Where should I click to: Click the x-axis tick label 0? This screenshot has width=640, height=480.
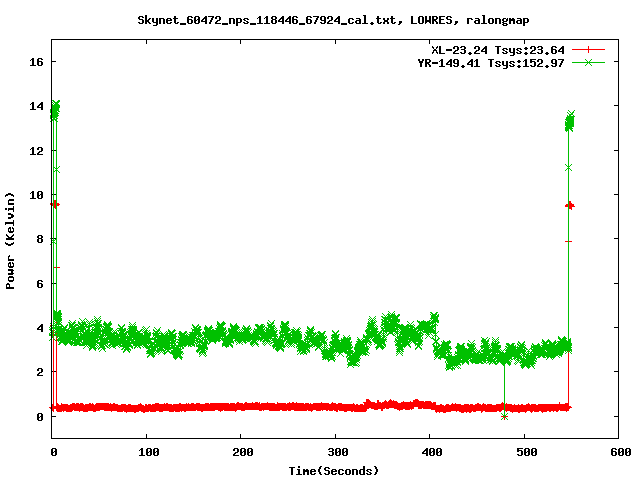coord(53,452)
